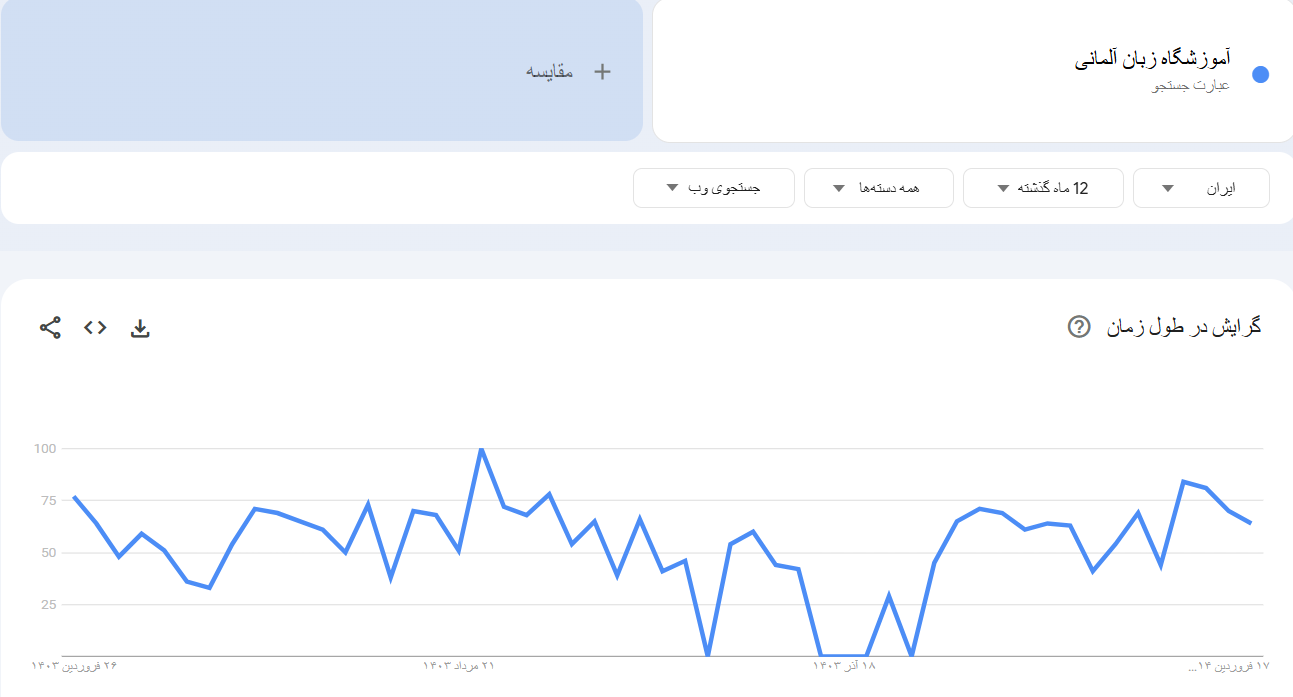
Task: Expand the 12 ماه گذشته time range dropdown
Action: [1043, 188]
